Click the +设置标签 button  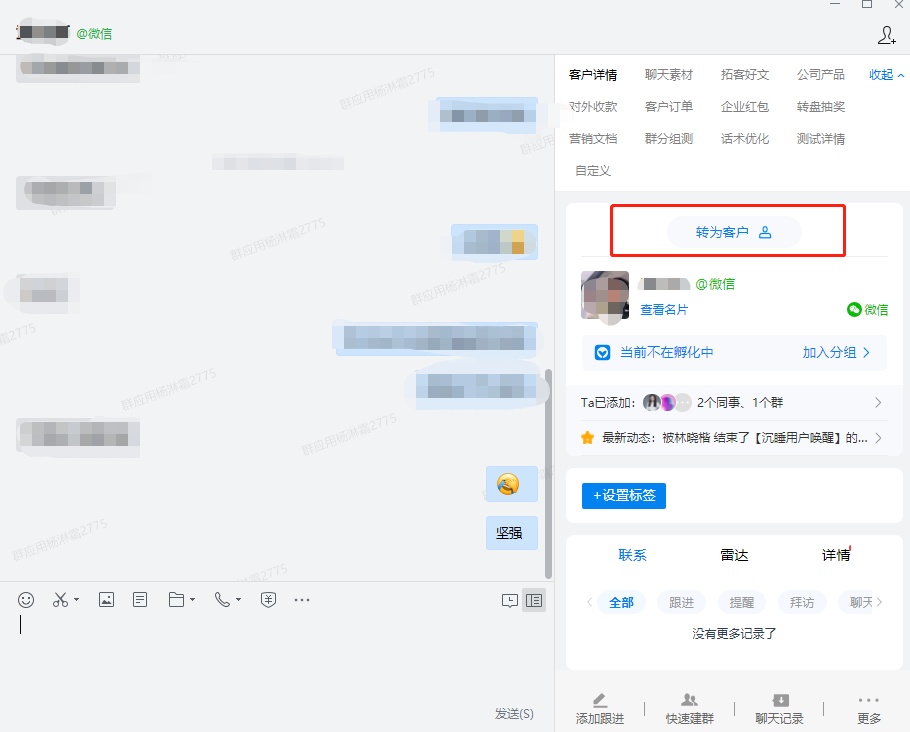click(623, 495)
